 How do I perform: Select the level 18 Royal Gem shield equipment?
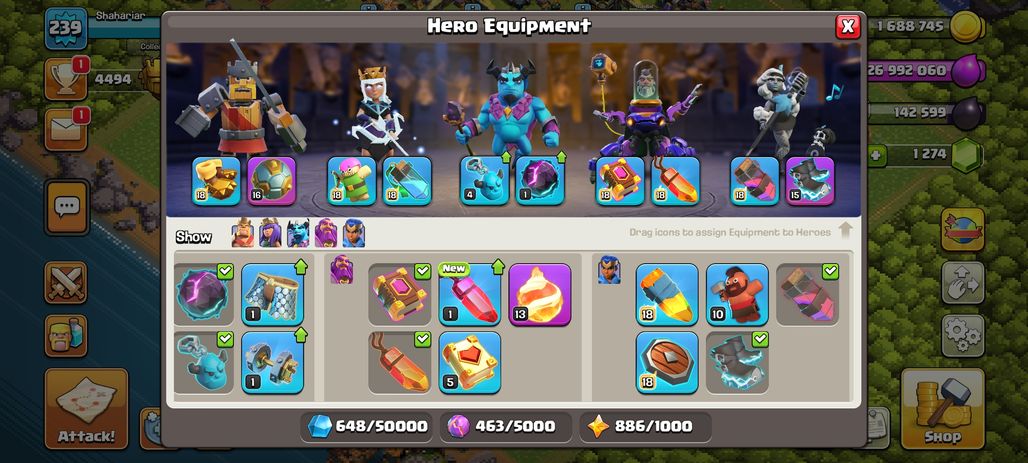tap(667, 363)
